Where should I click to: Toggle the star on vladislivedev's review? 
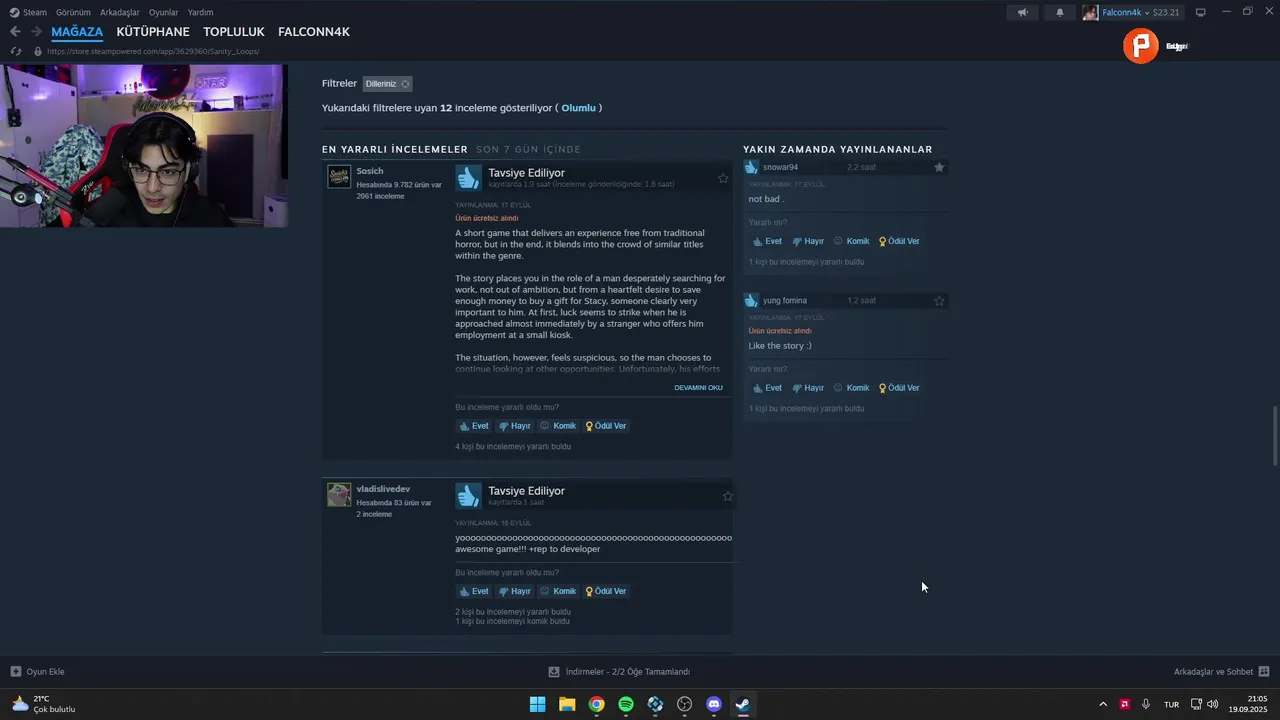(727, 496)
